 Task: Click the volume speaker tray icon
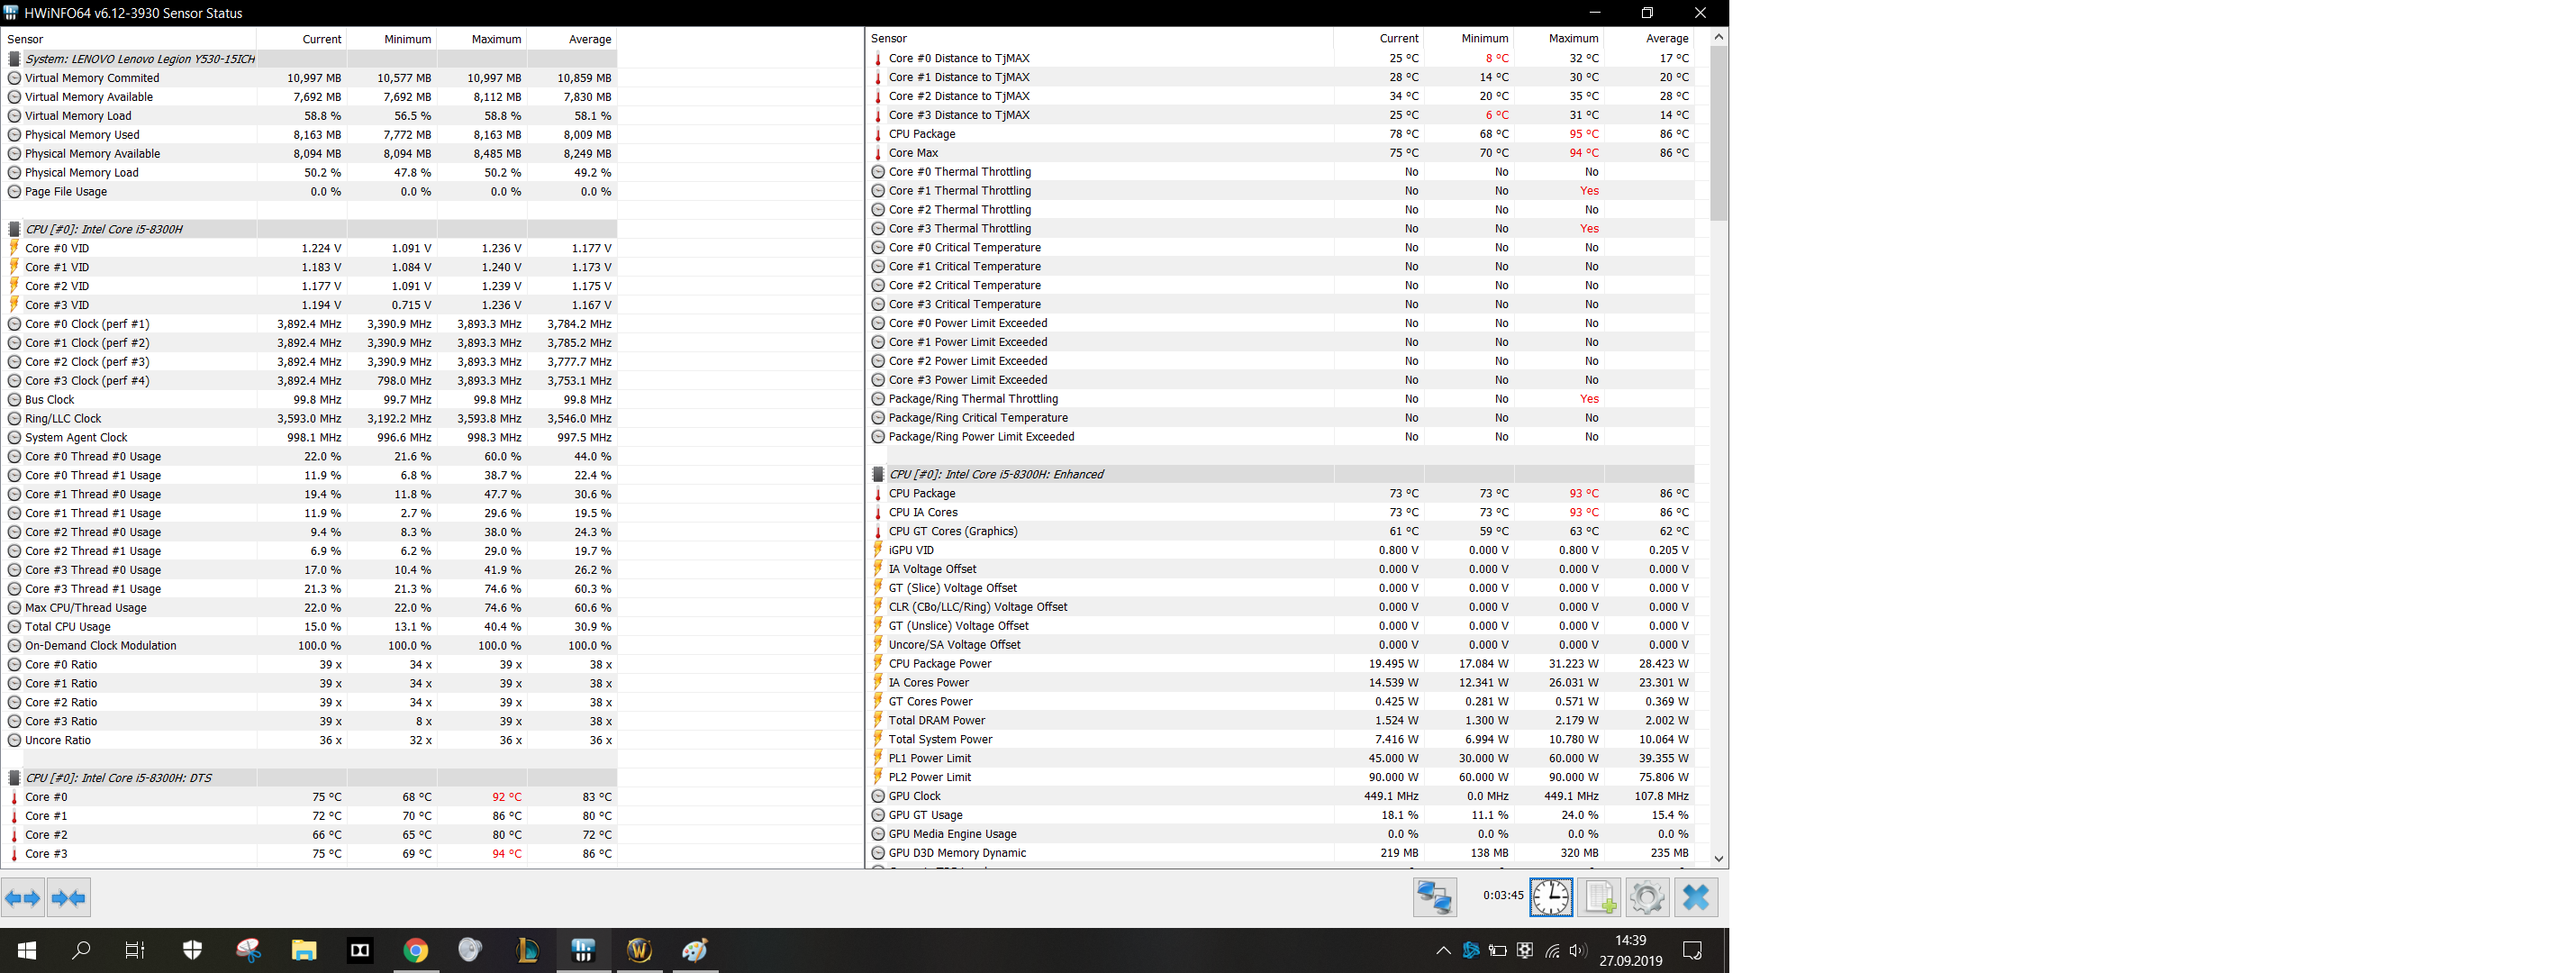pos(1578,951)
